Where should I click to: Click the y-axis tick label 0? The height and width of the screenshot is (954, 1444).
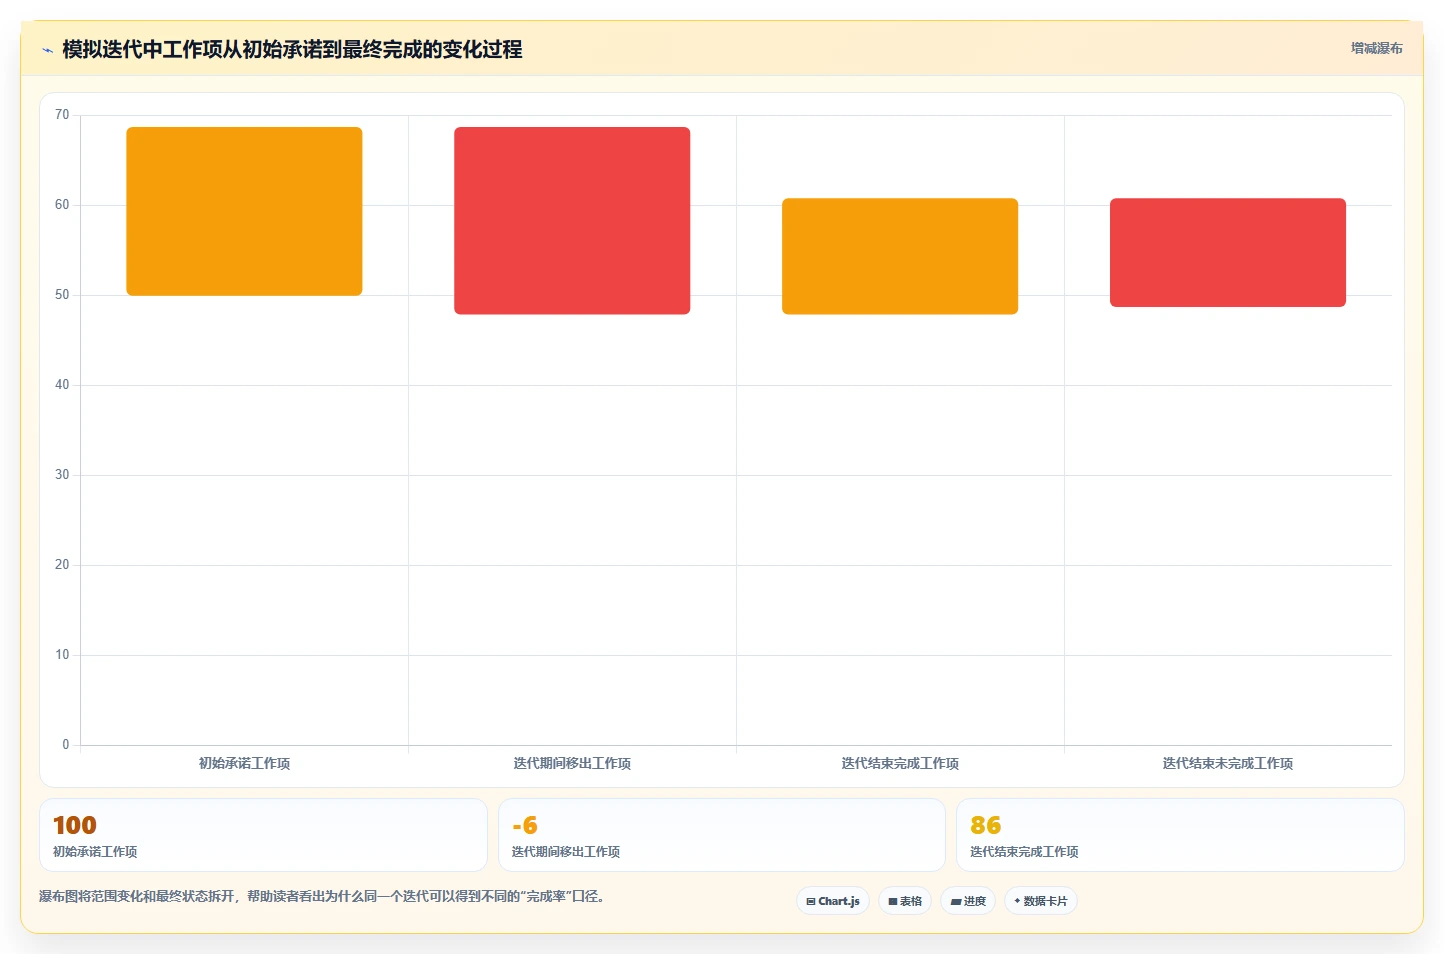click(x=66, y=745)
